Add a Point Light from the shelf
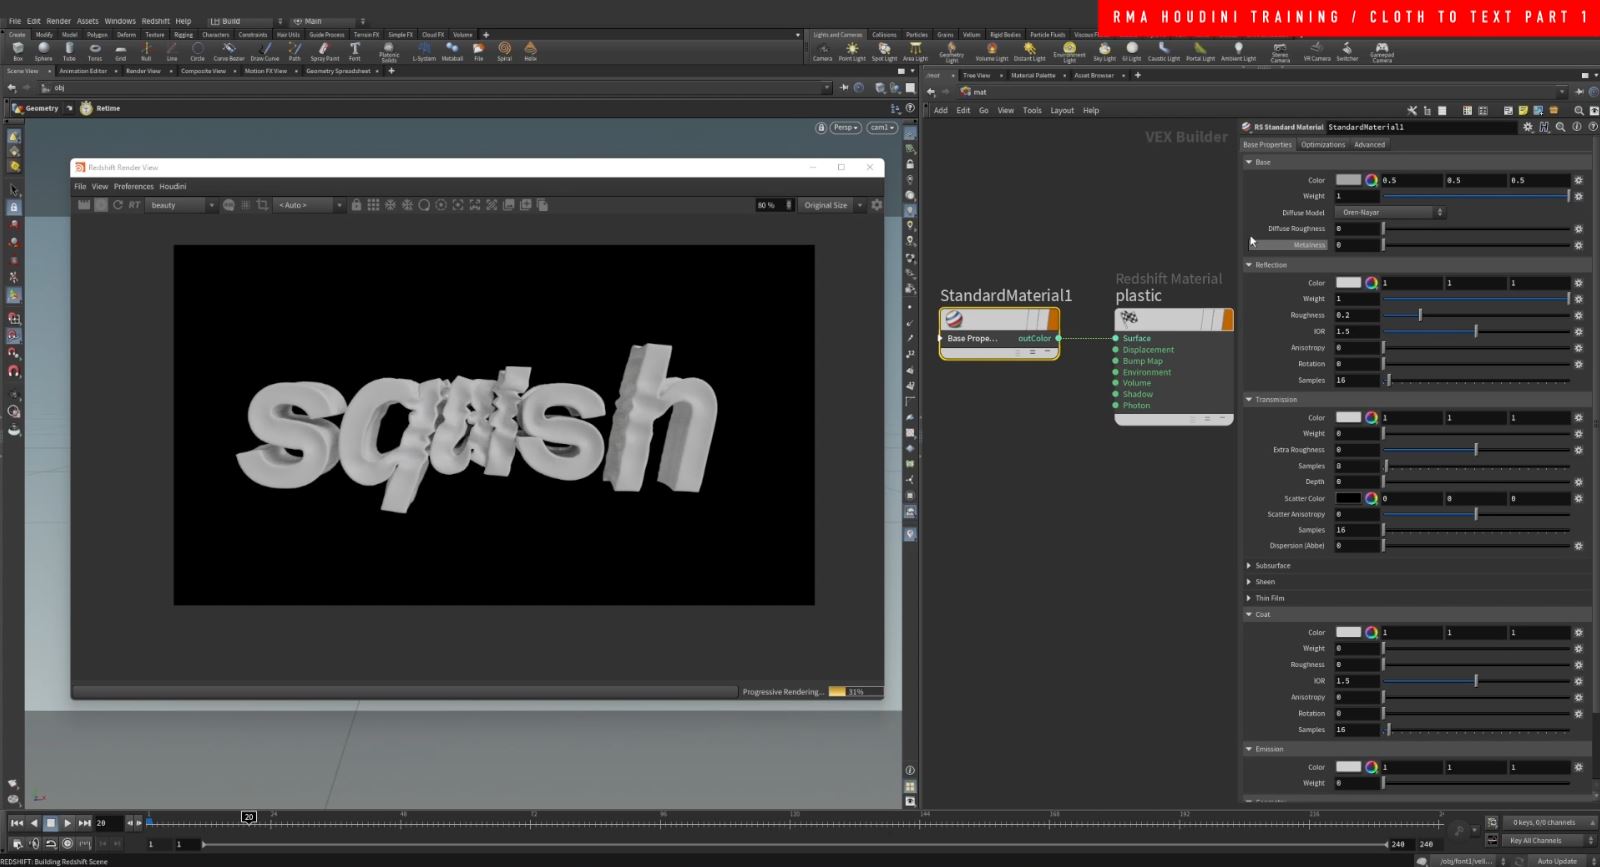This screenshot has width=1600, height=867. [852, 50]
